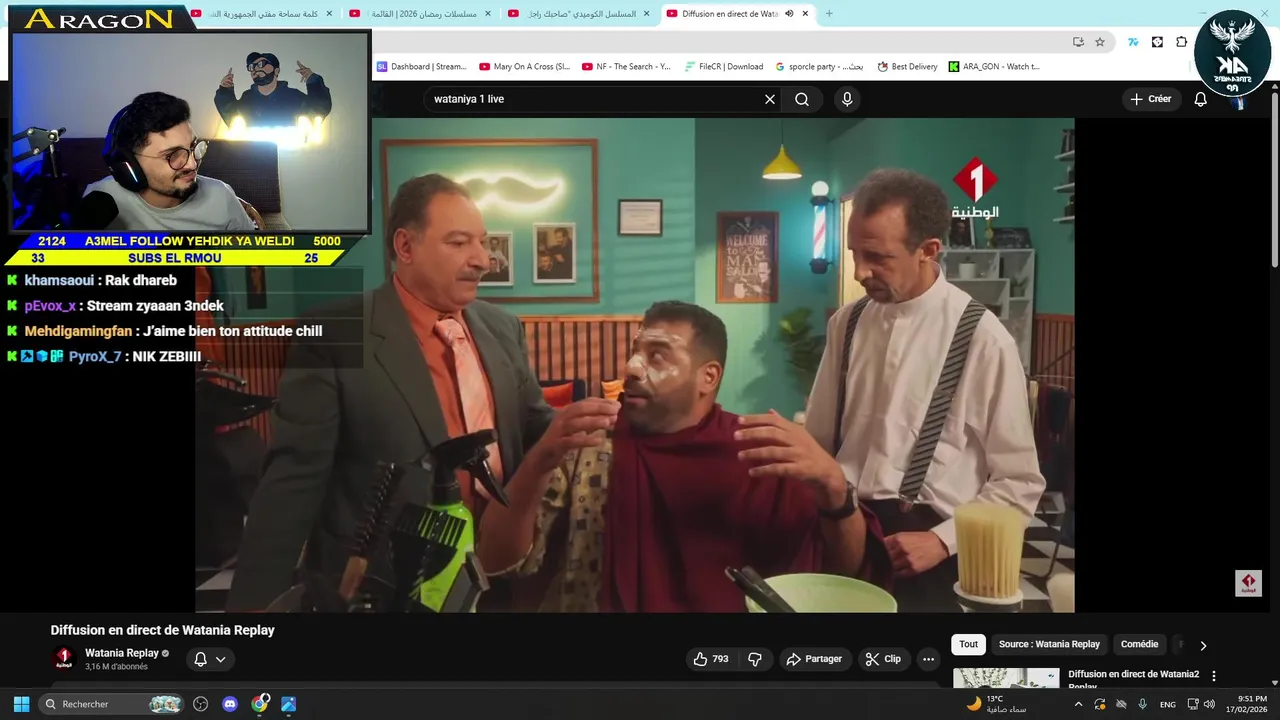Click the black square extension icon

[x=1157, y=42]
